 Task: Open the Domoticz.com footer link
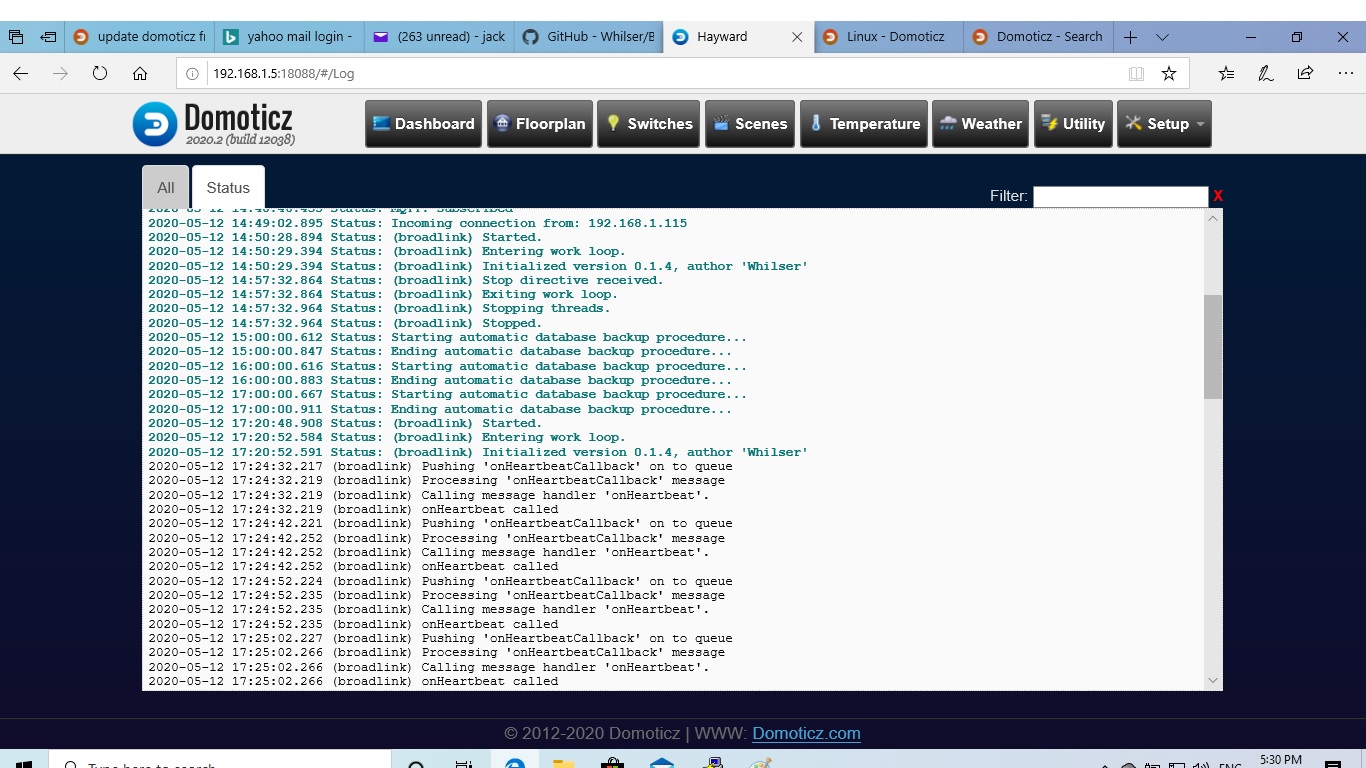pyautogui.click(x=806, y=733)
